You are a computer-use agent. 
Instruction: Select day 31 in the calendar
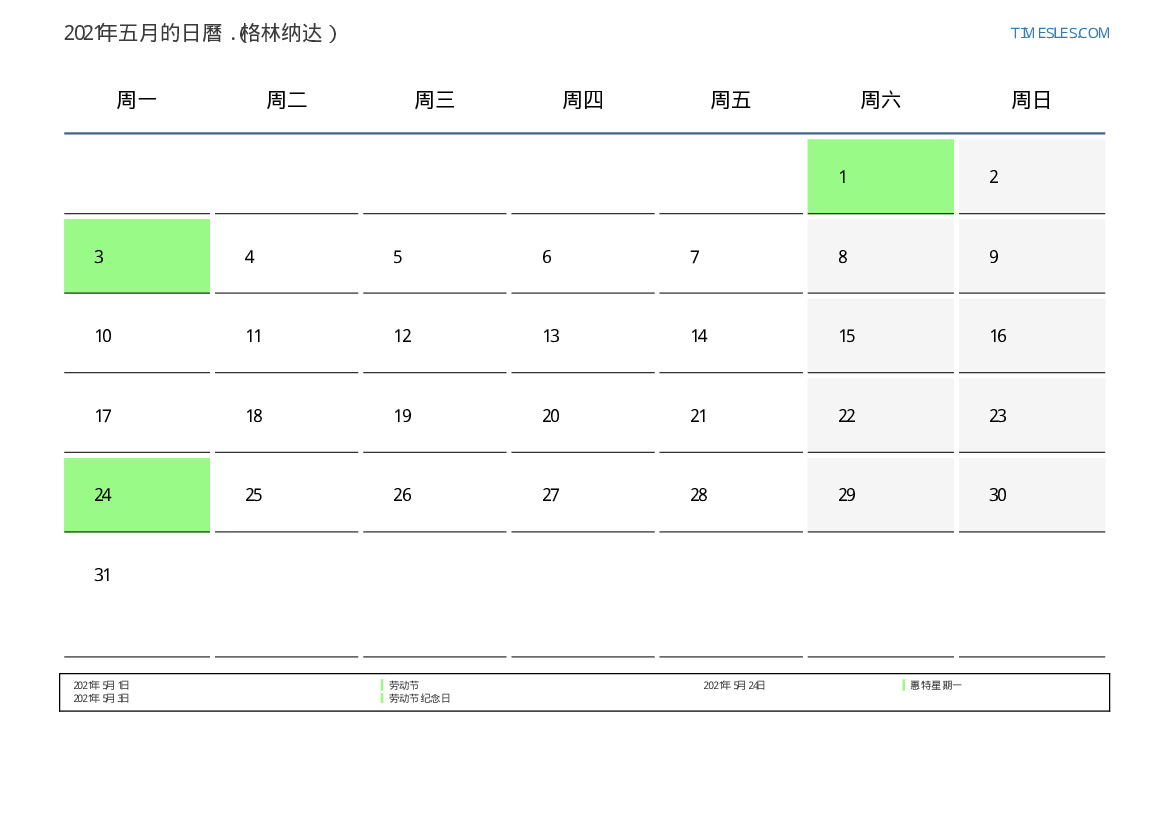pyautogui.click(x=136, y=597)
